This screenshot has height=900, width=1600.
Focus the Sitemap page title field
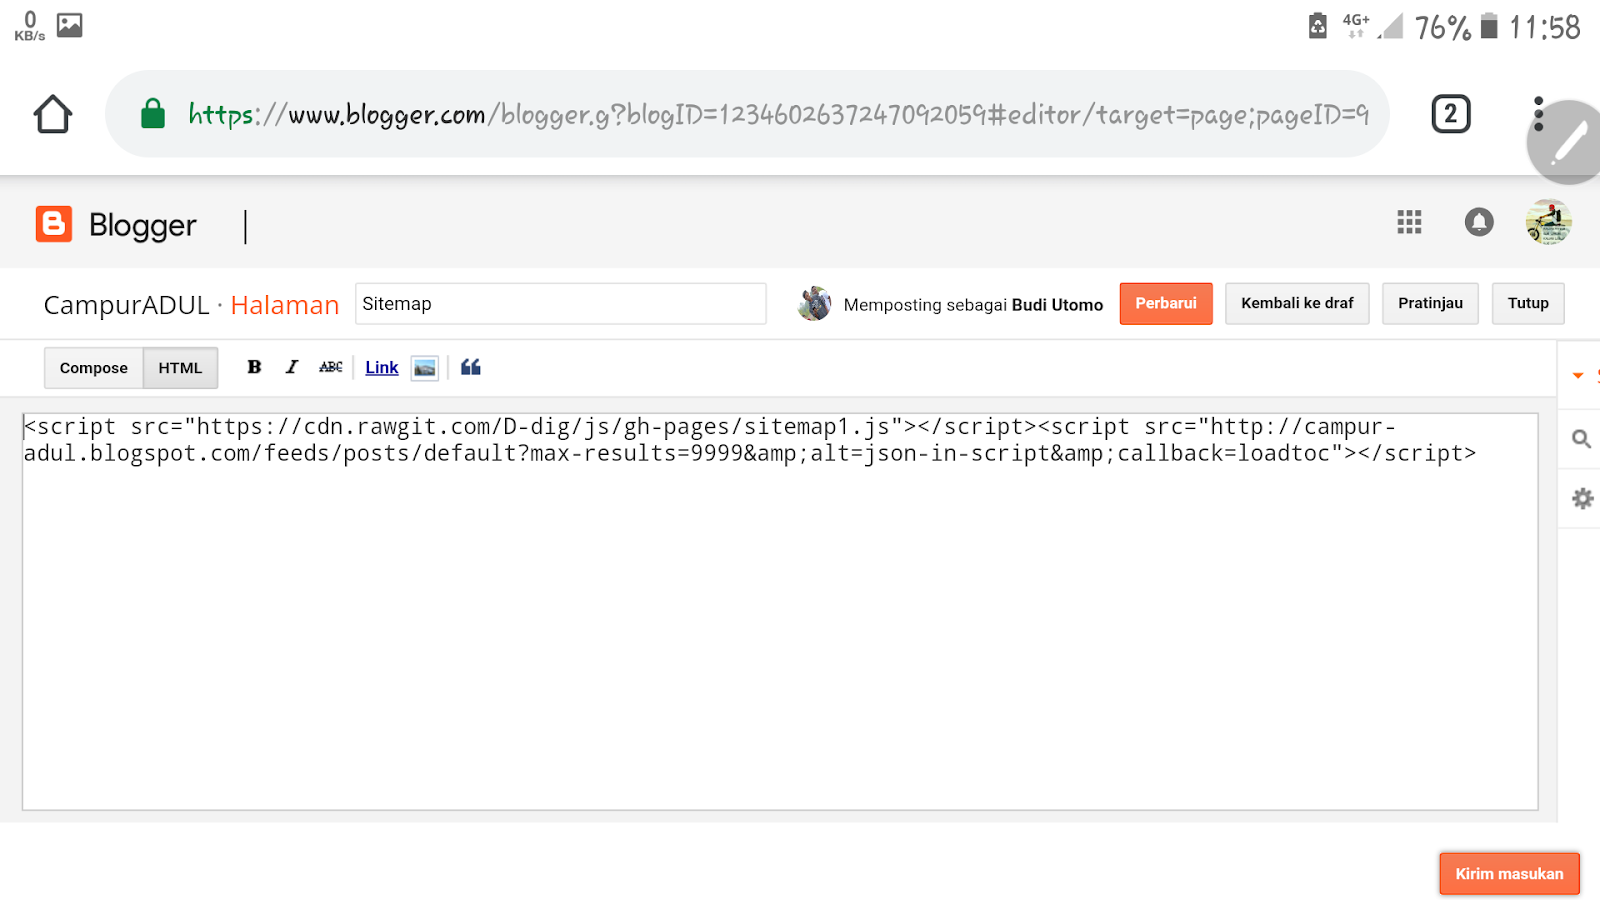pos(561,304)
